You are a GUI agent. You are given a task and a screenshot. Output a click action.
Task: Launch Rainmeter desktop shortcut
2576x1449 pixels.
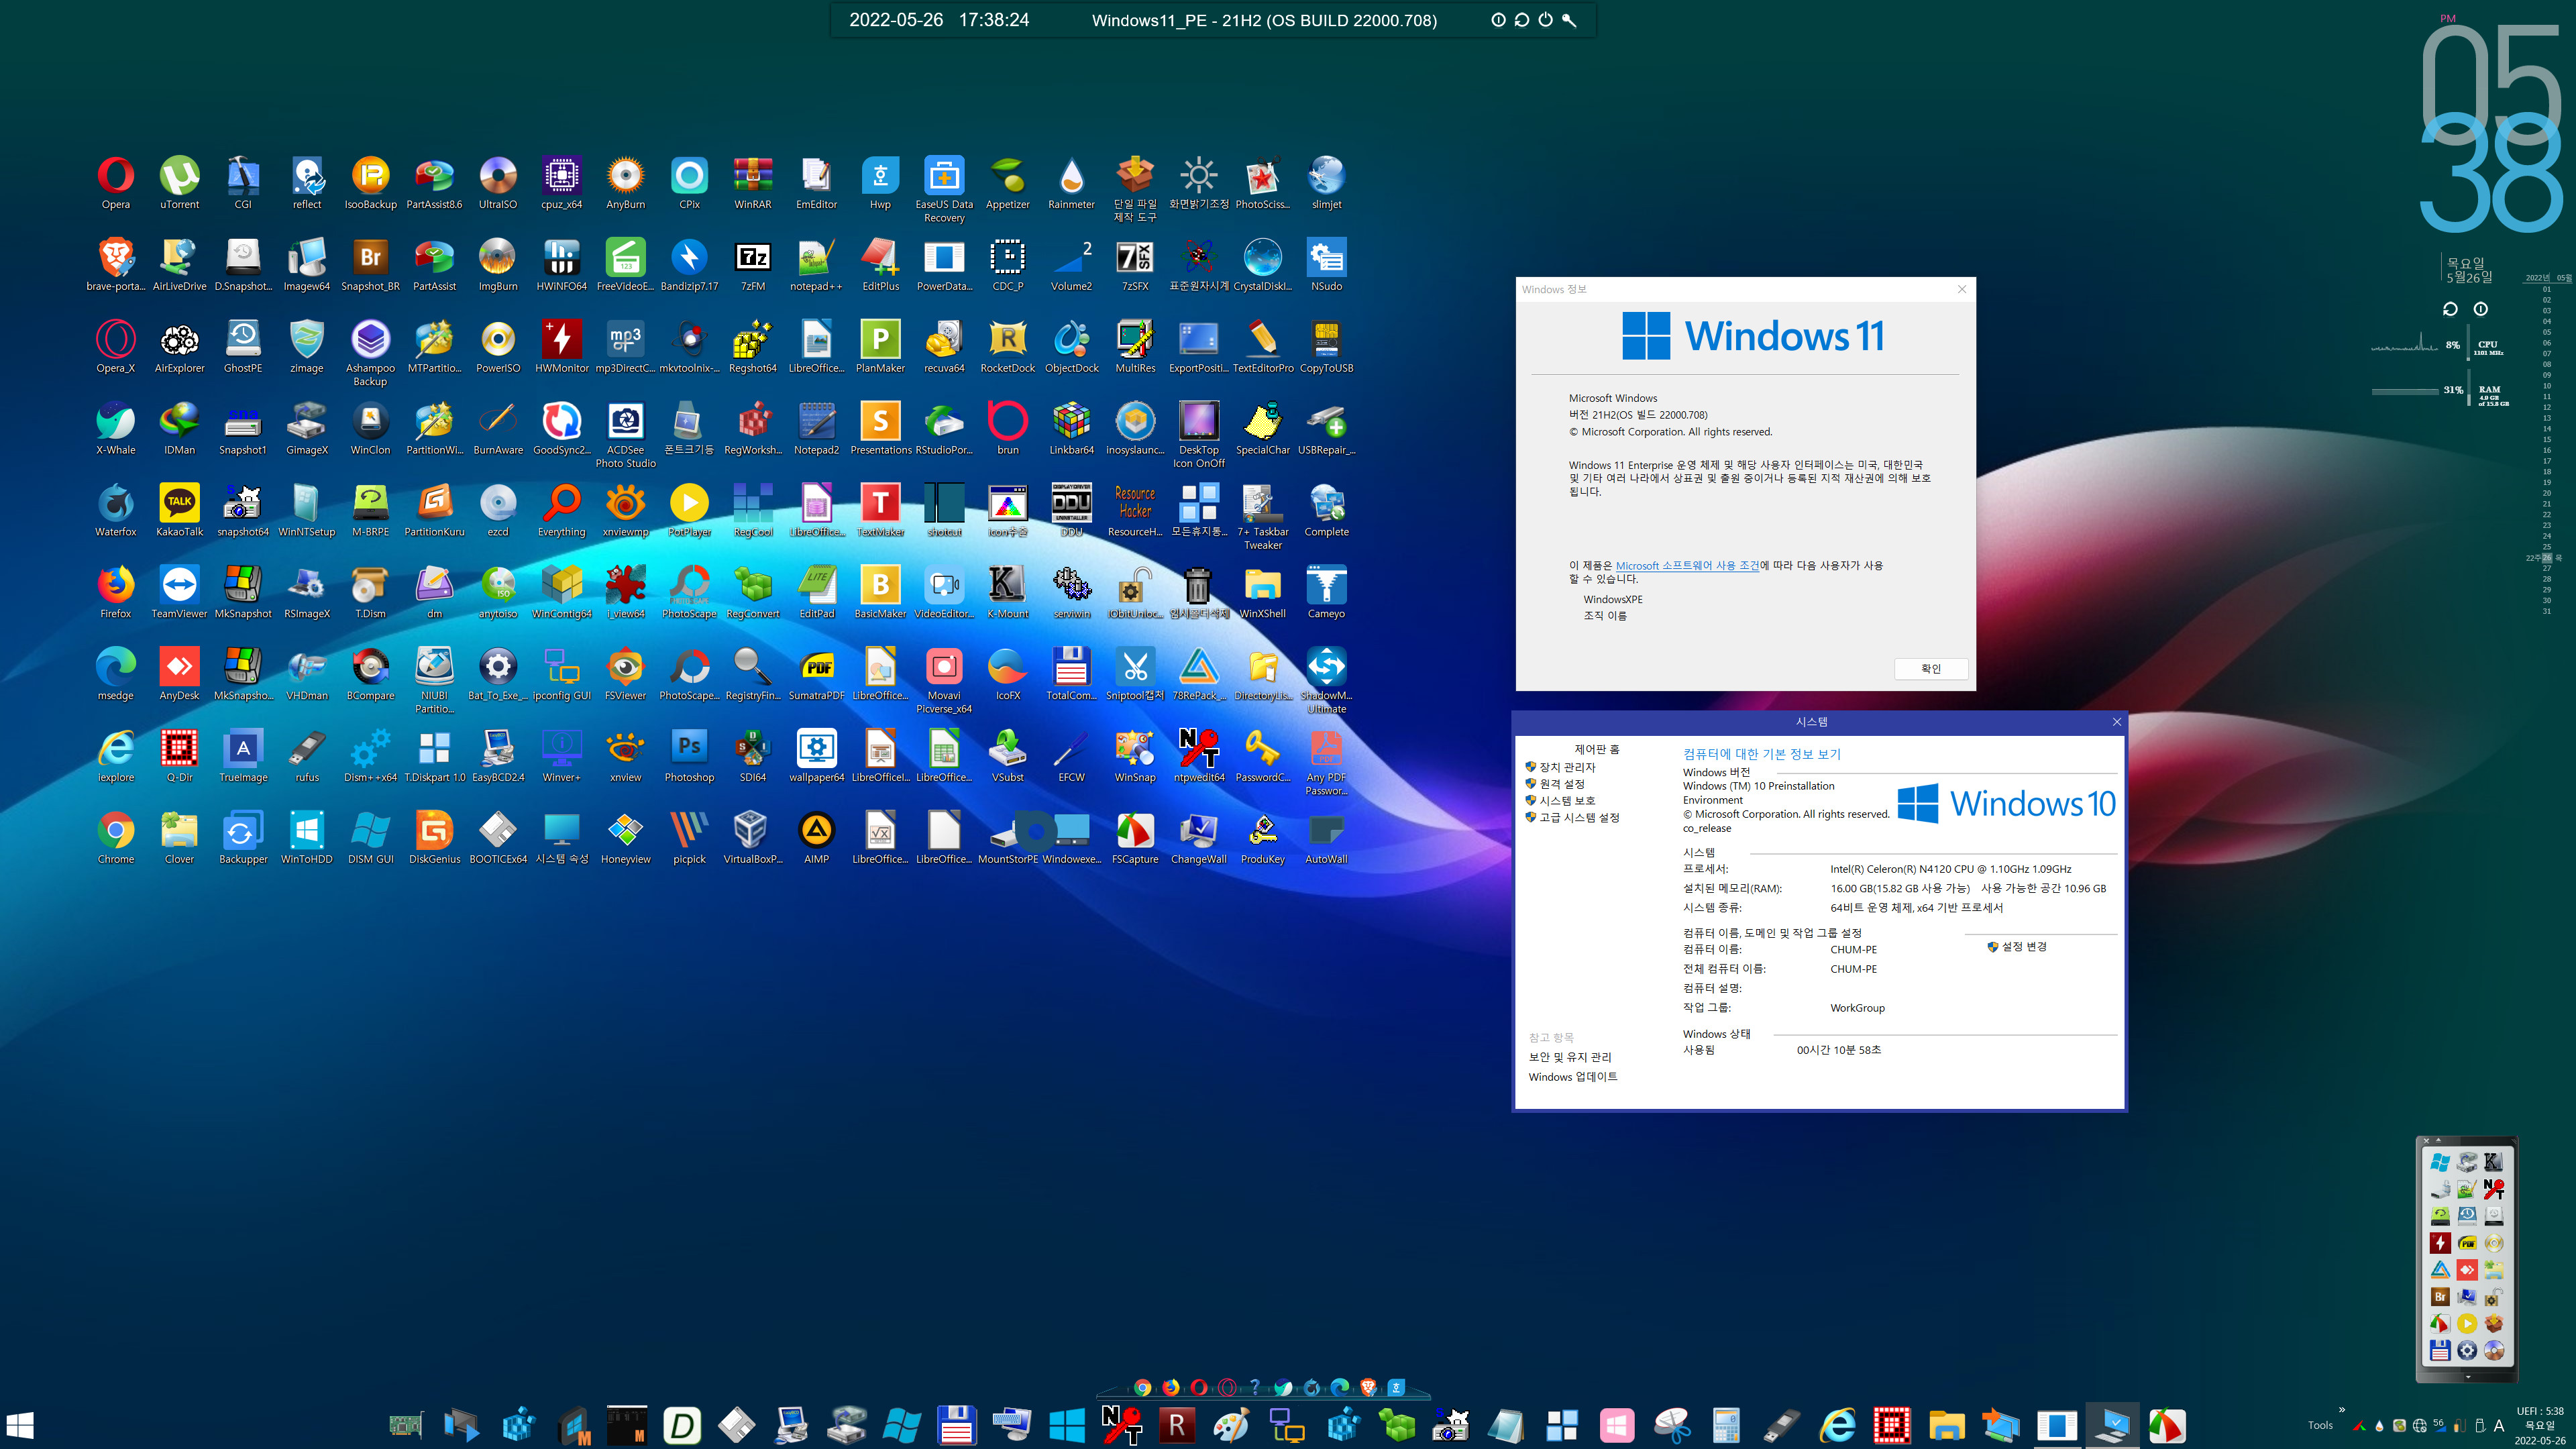pos(1071,182)
